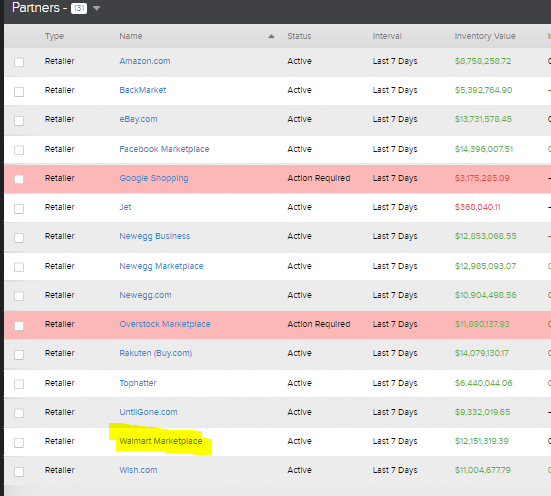Check the Wish.com row checkbox
This screenshot has height=496, width=551.
[19, 472]
